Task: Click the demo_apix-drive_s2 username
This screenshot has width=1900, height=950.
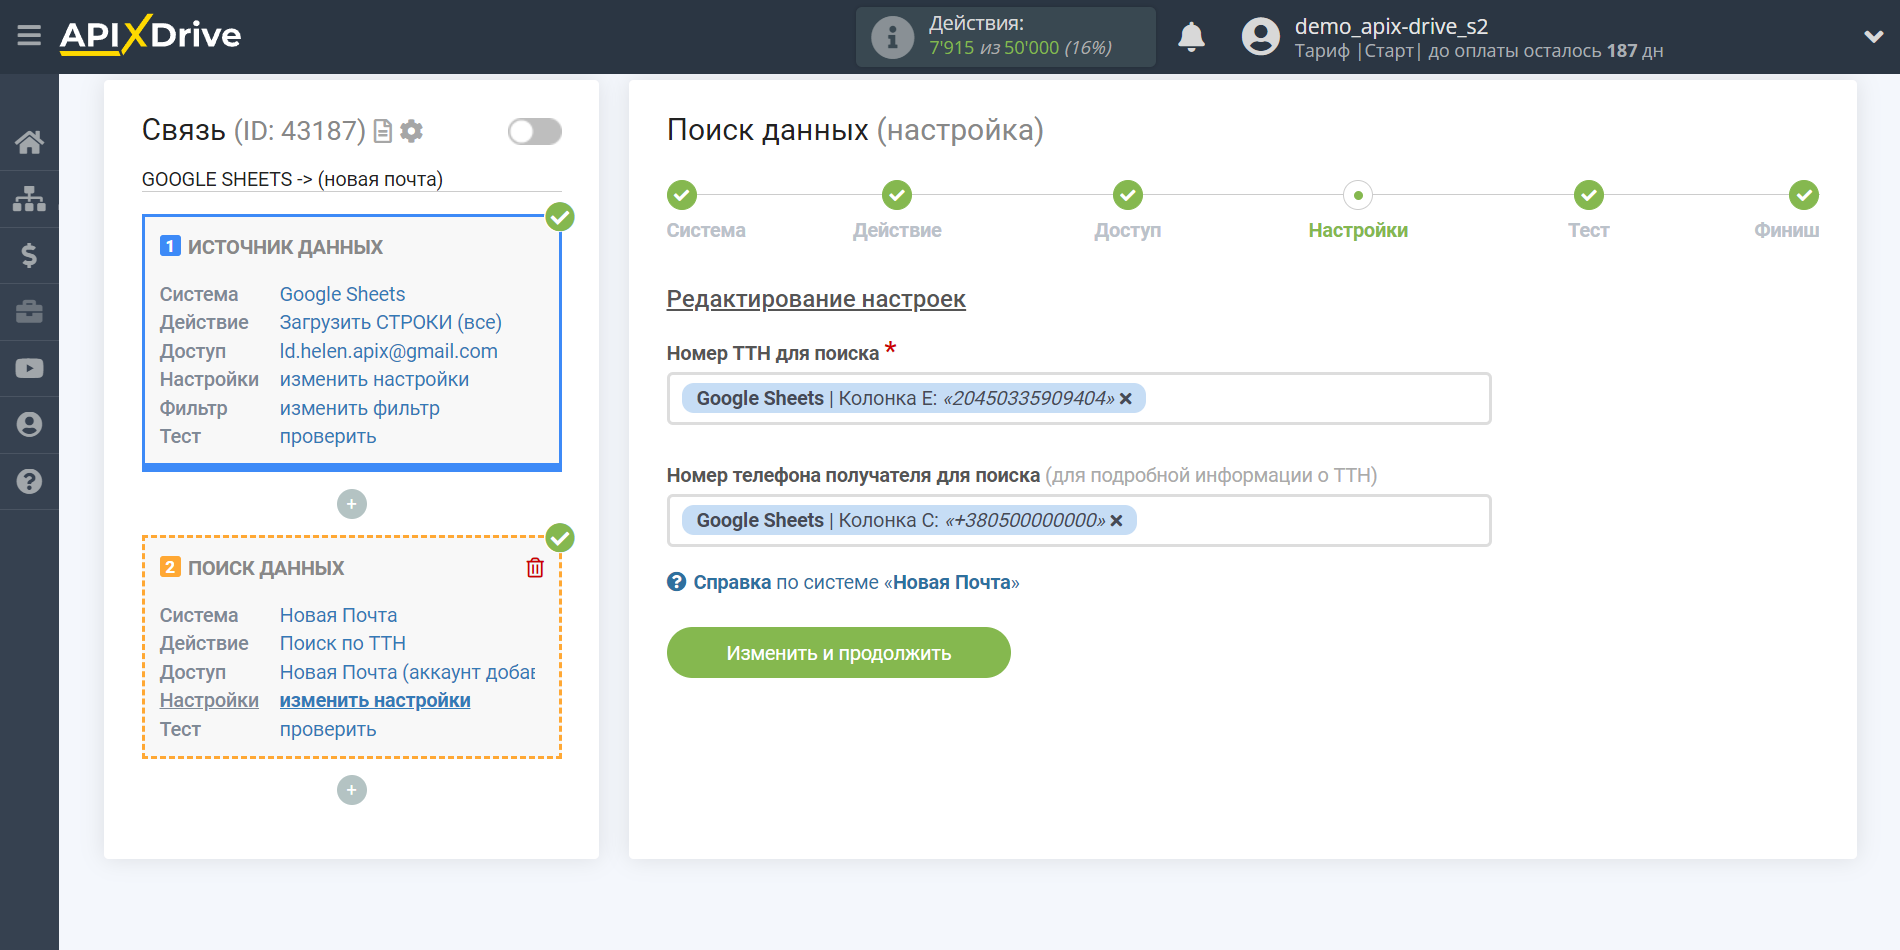Action: [1391, 26]
